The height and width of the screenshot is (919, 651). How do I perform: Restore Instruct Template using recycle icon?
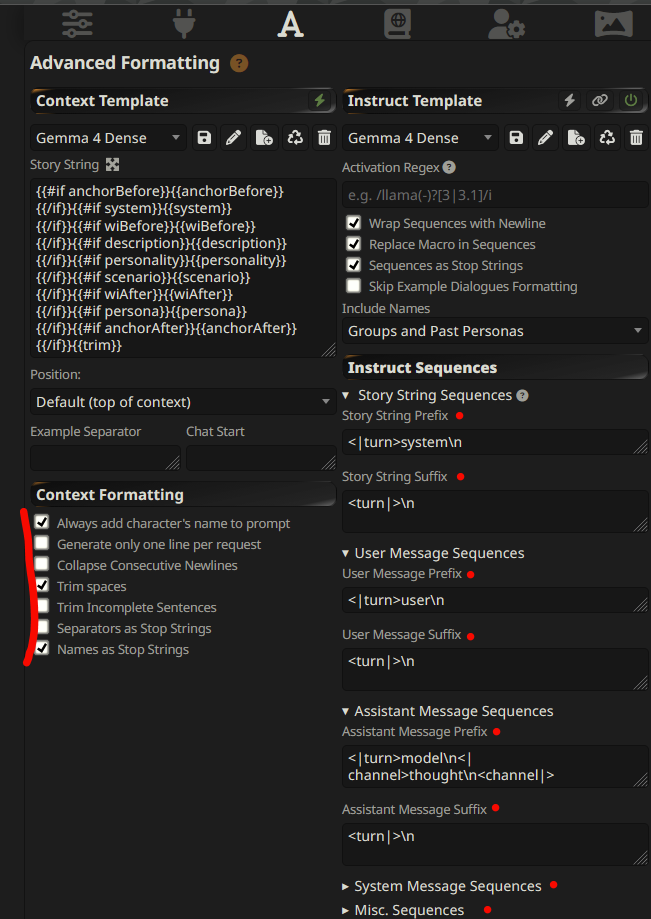pos(606,138)
